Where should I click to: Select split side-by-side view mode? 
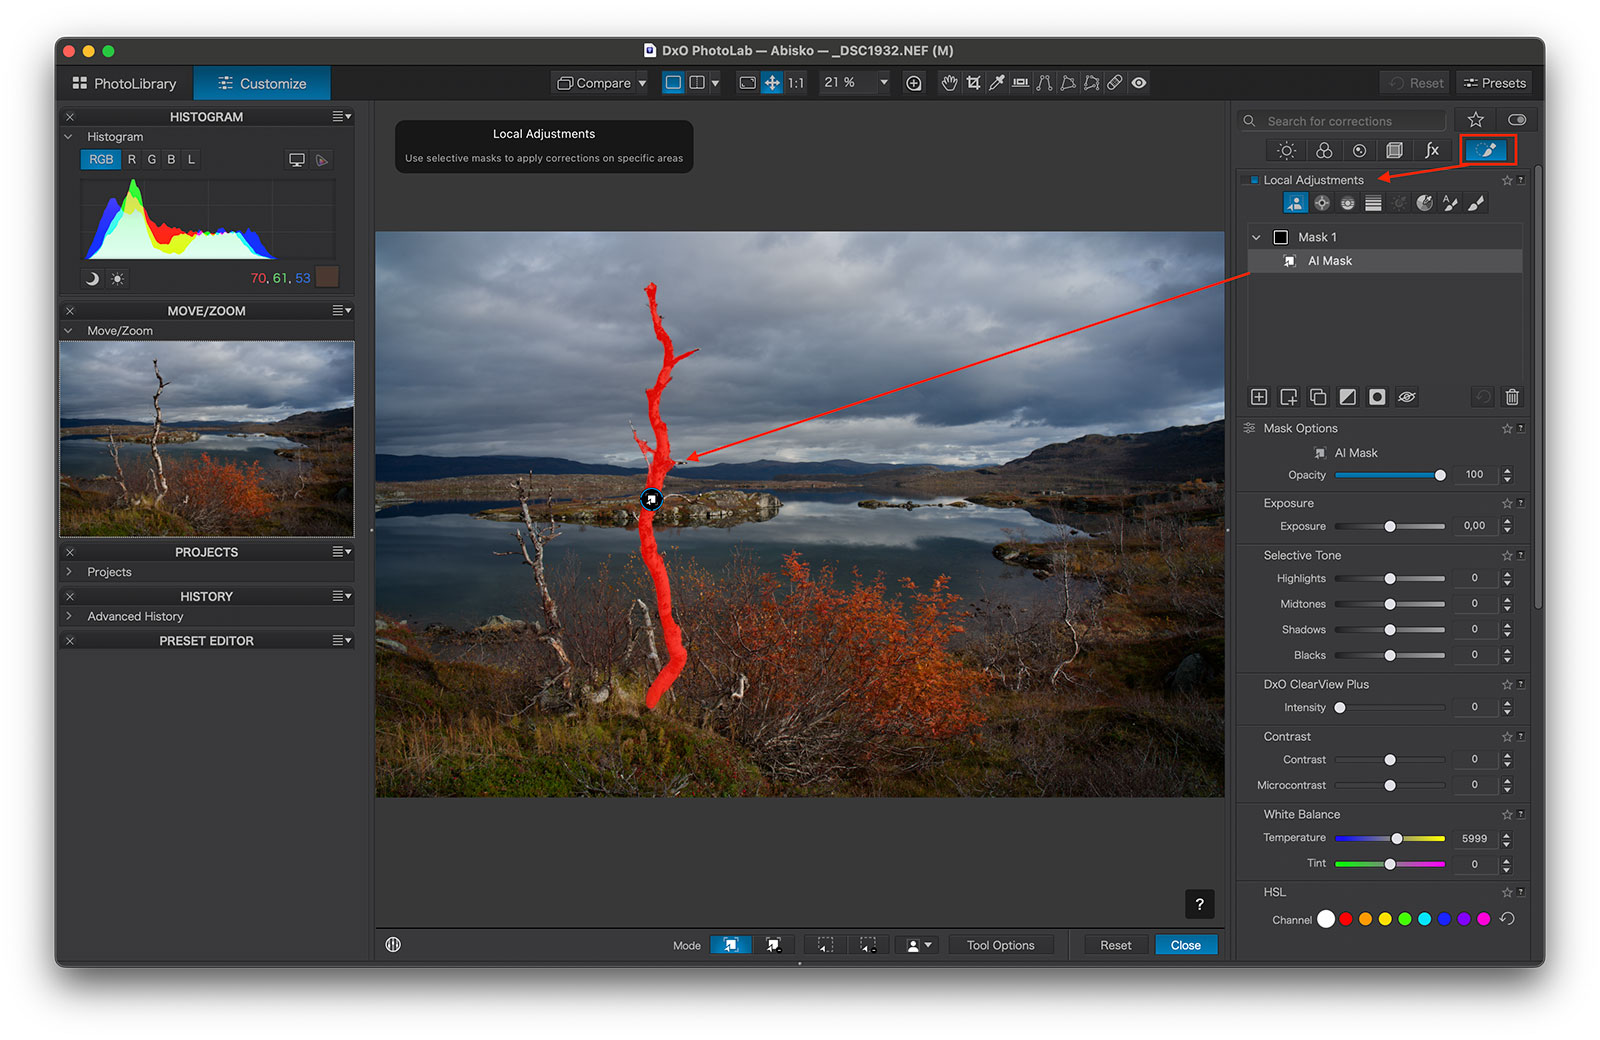coord(697,83)
